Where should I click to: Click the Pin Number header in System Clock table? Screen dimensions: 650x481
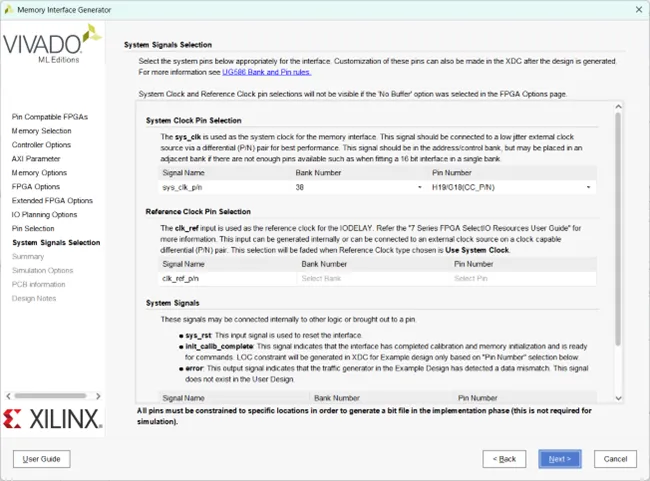click(x=451, y=172)
